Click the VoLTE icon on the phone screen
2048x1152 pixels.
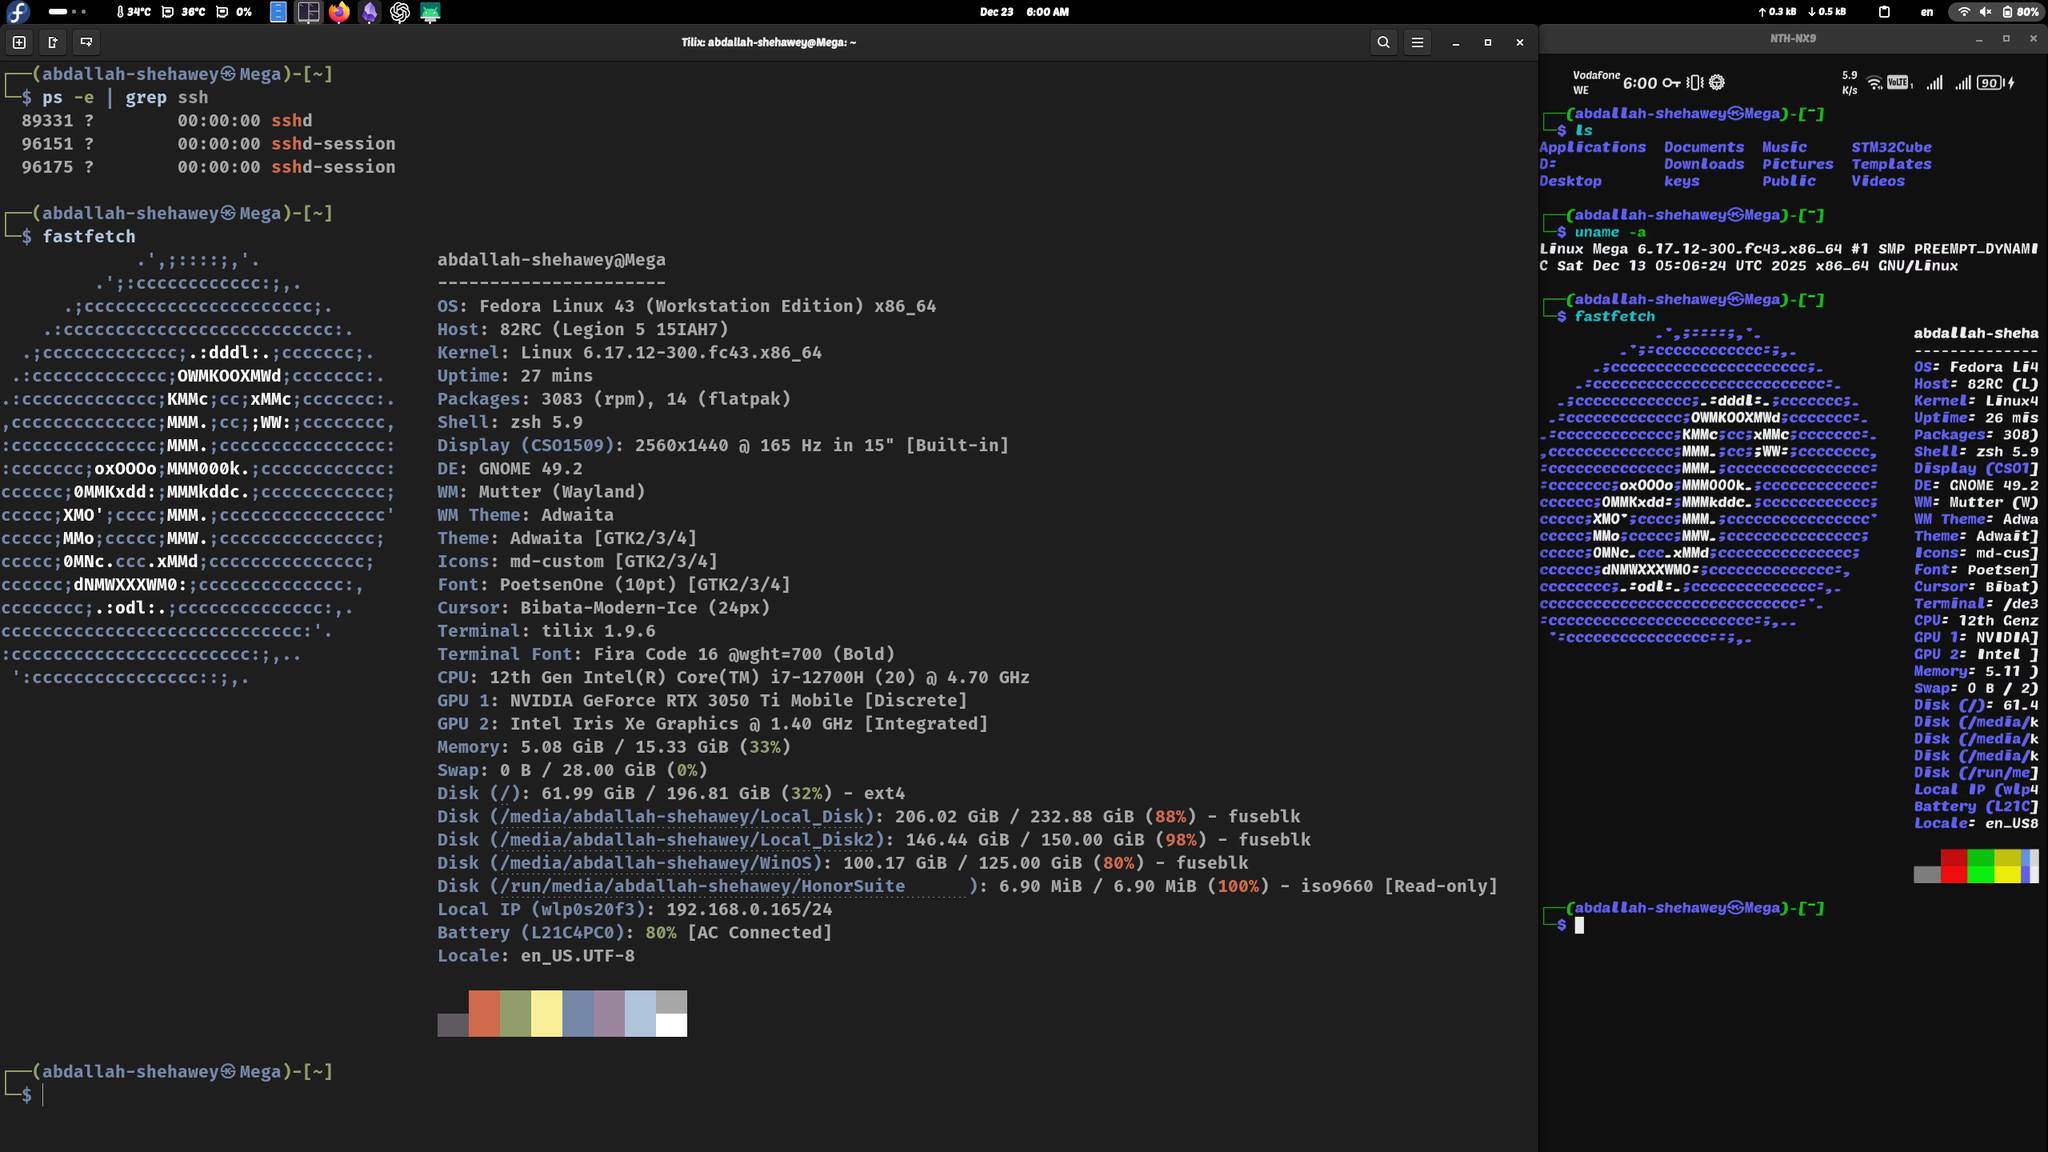point(1897,83)
